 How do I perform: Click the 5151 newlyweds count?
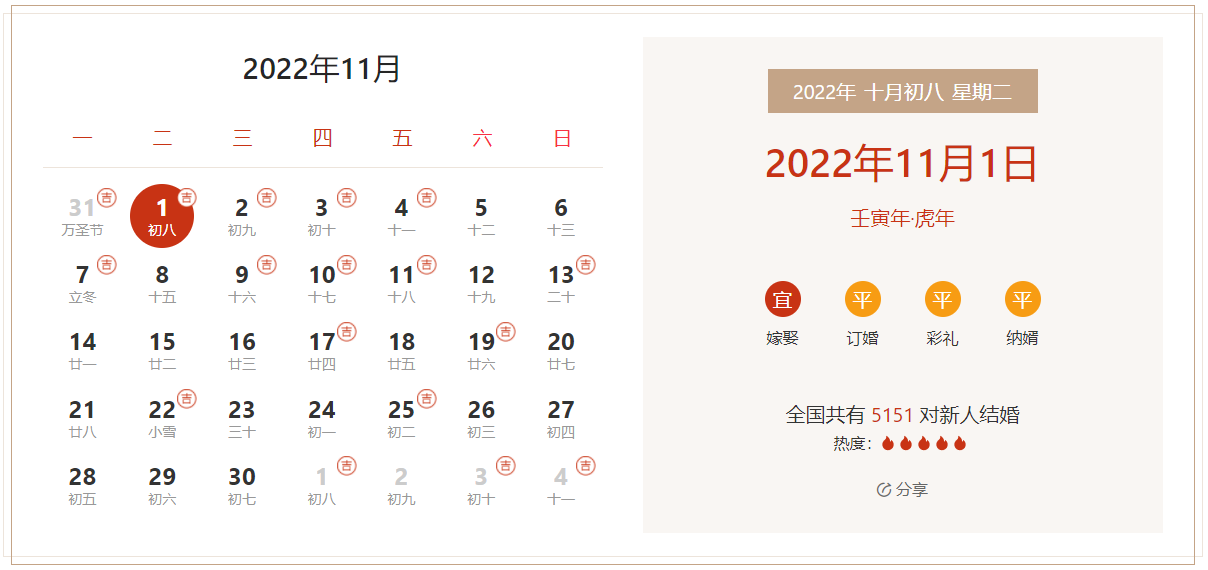tap(892, 415)
